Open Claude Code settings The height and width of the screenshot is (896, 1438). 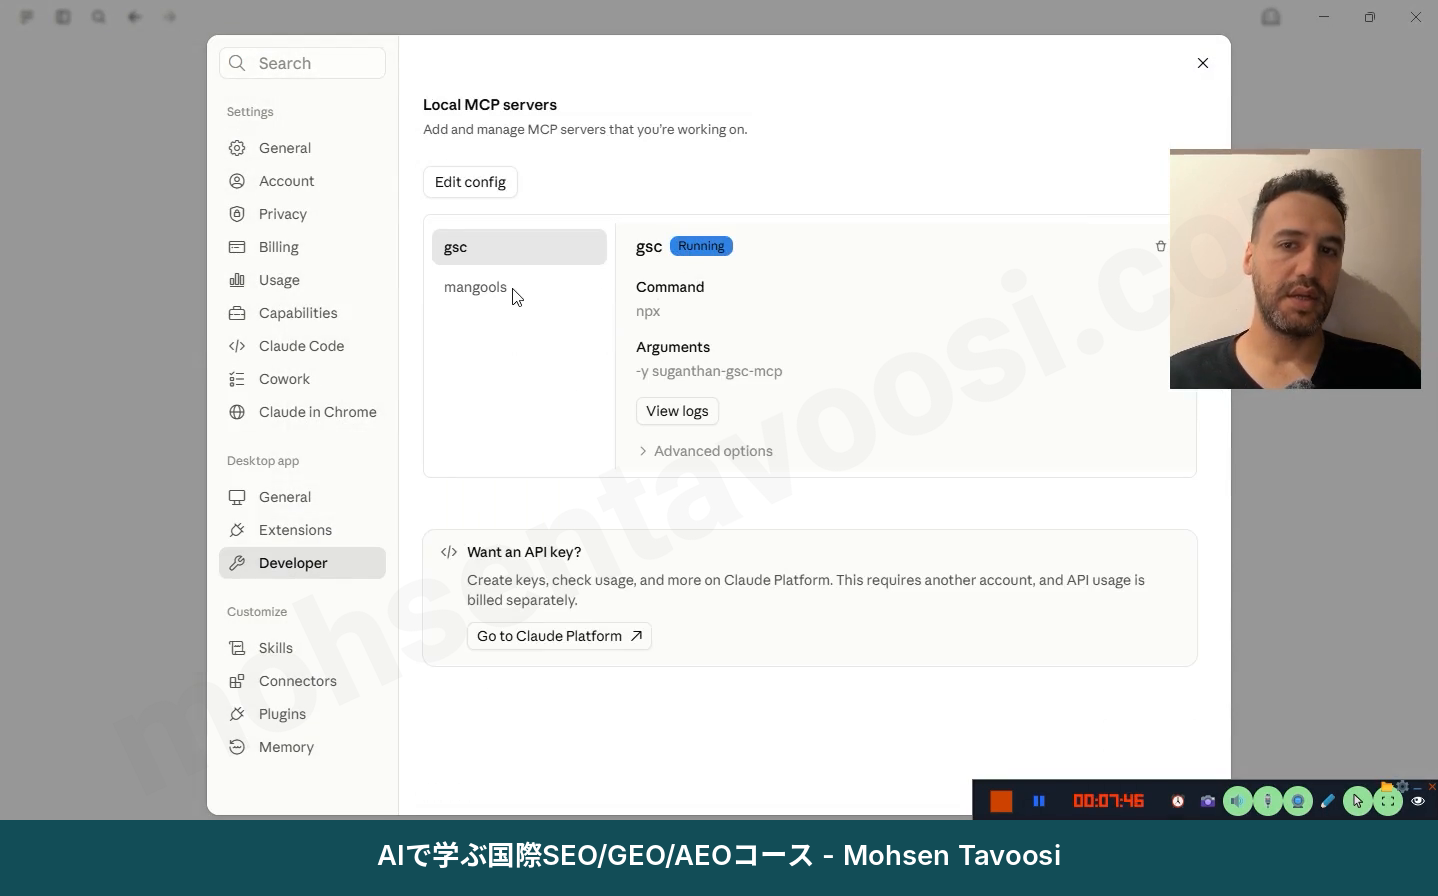coord(302,346)
